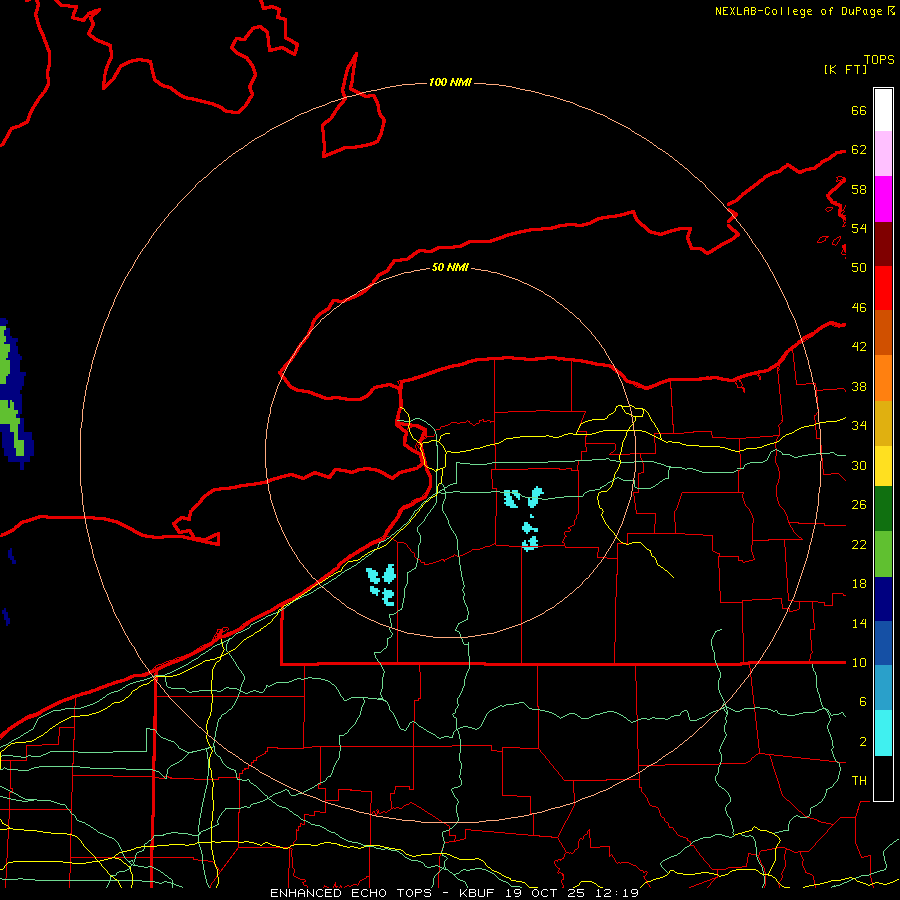Click the "NEXLAB-College of DuPage" credit text
This screenshot has width=900, height=900.
(x=798, y=11)
